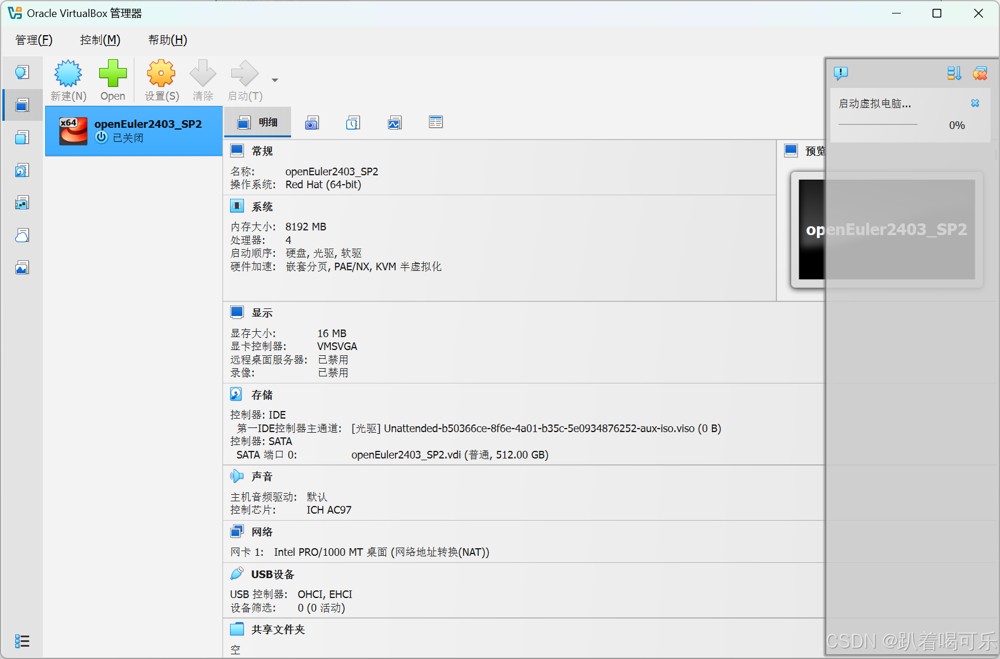Click the audio chip value ICH AC97

pos(329,510)
